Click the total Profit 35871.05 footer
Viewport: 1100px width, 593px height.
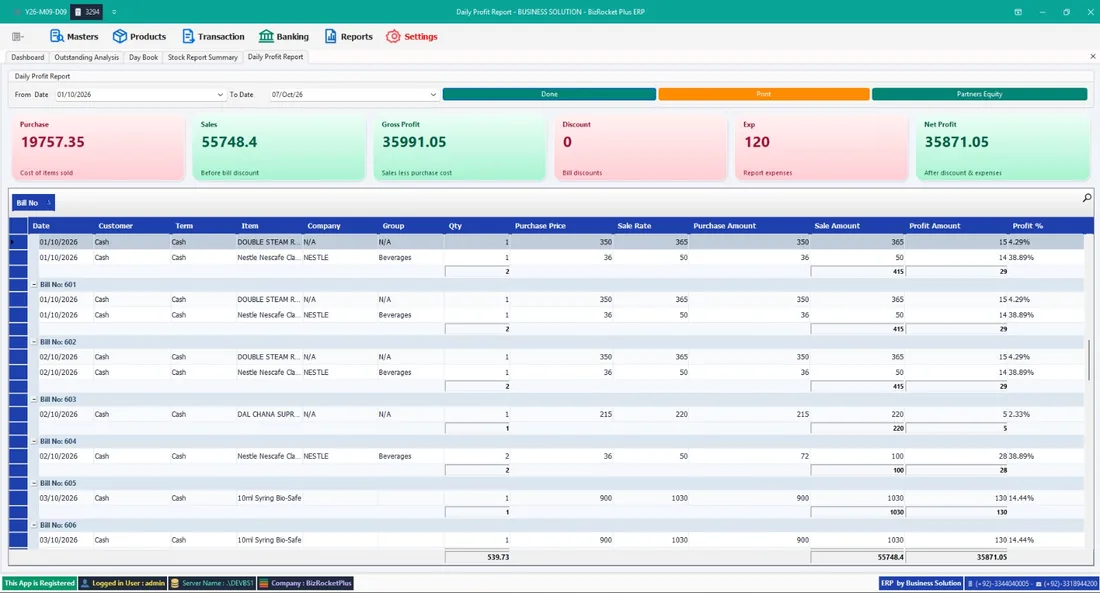pyautogui.click(x=956, y=557)
